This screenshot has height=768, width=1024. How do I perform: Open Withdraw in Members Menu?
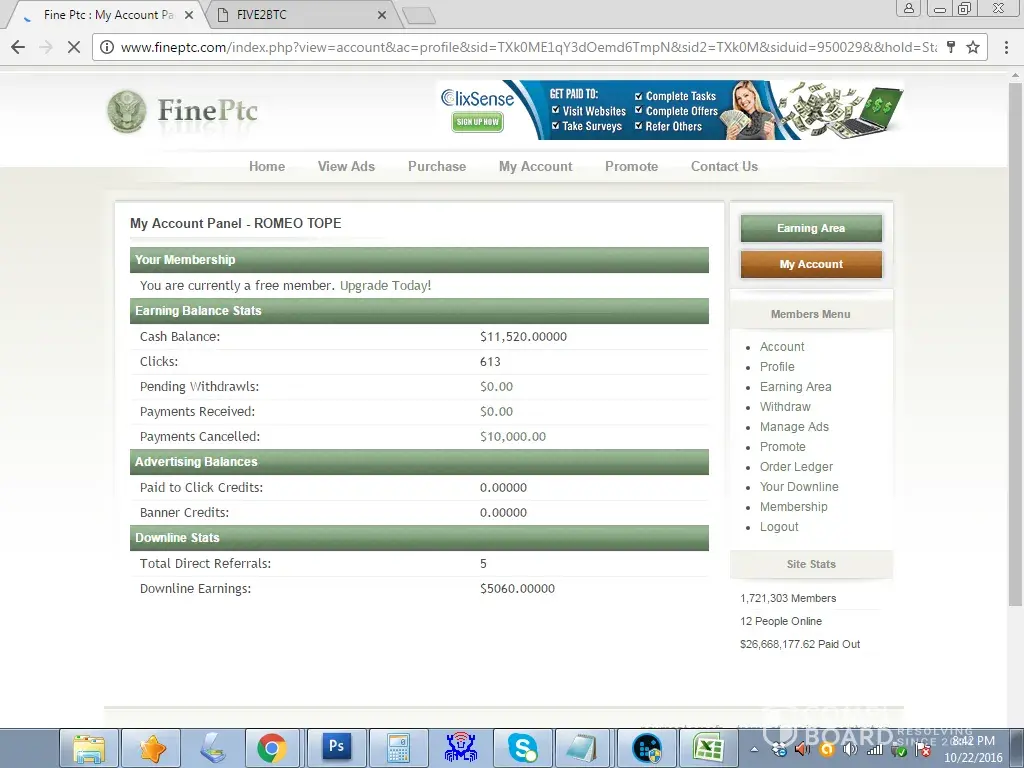coord(785,407)
